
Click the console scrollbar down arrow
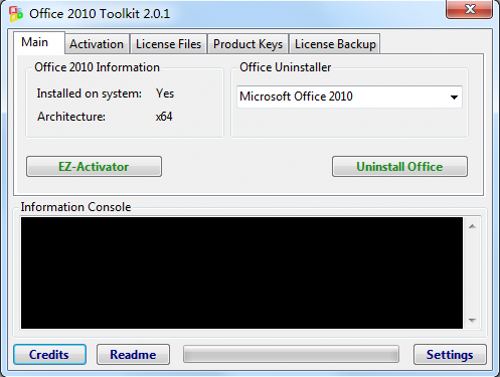coord(472,320)
